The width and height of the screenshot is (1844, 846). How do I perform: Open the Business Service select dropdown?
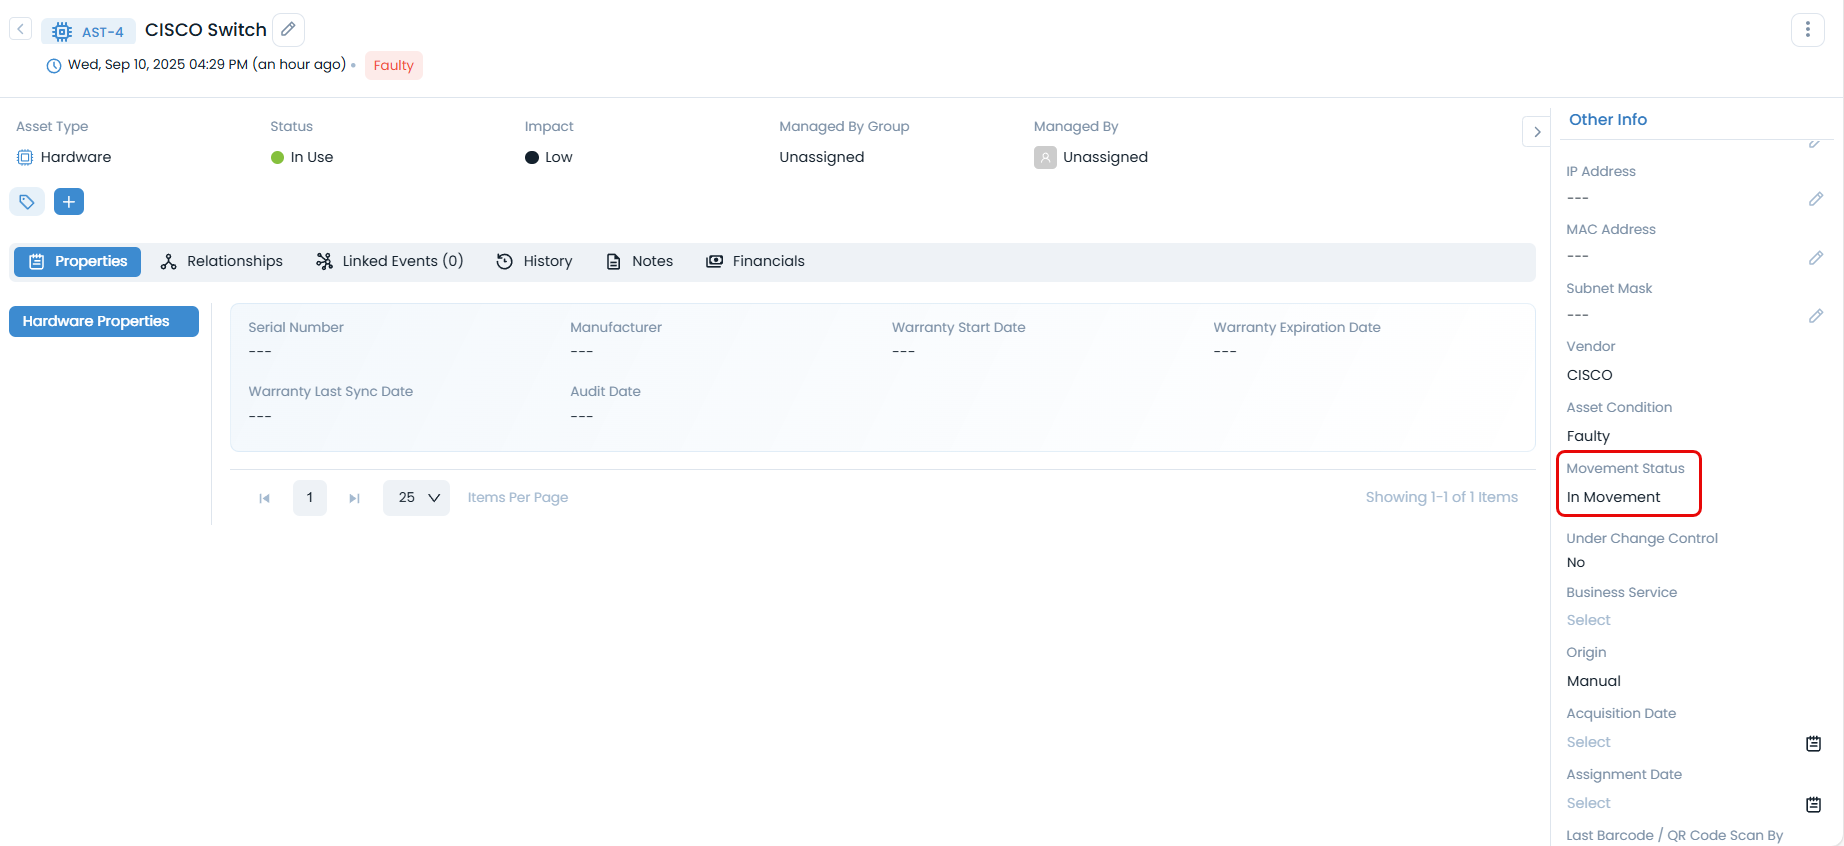point(1589,620)
